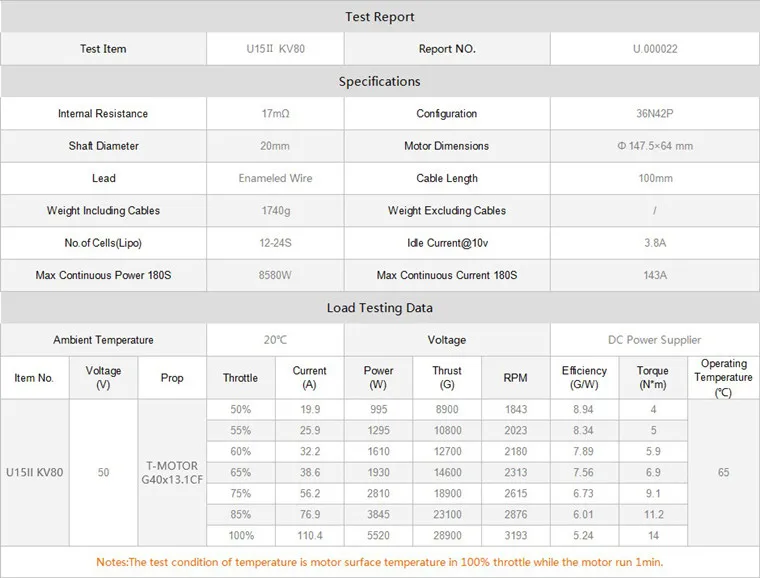Click the current value '19.9'
760x578 pixels.
point(310,409)
